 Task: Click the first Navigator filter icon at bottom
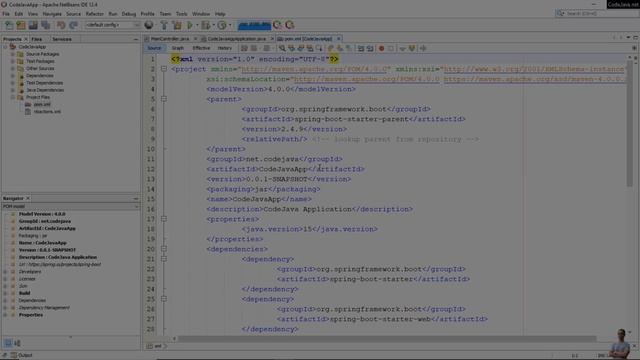click(x=8, y=343)
